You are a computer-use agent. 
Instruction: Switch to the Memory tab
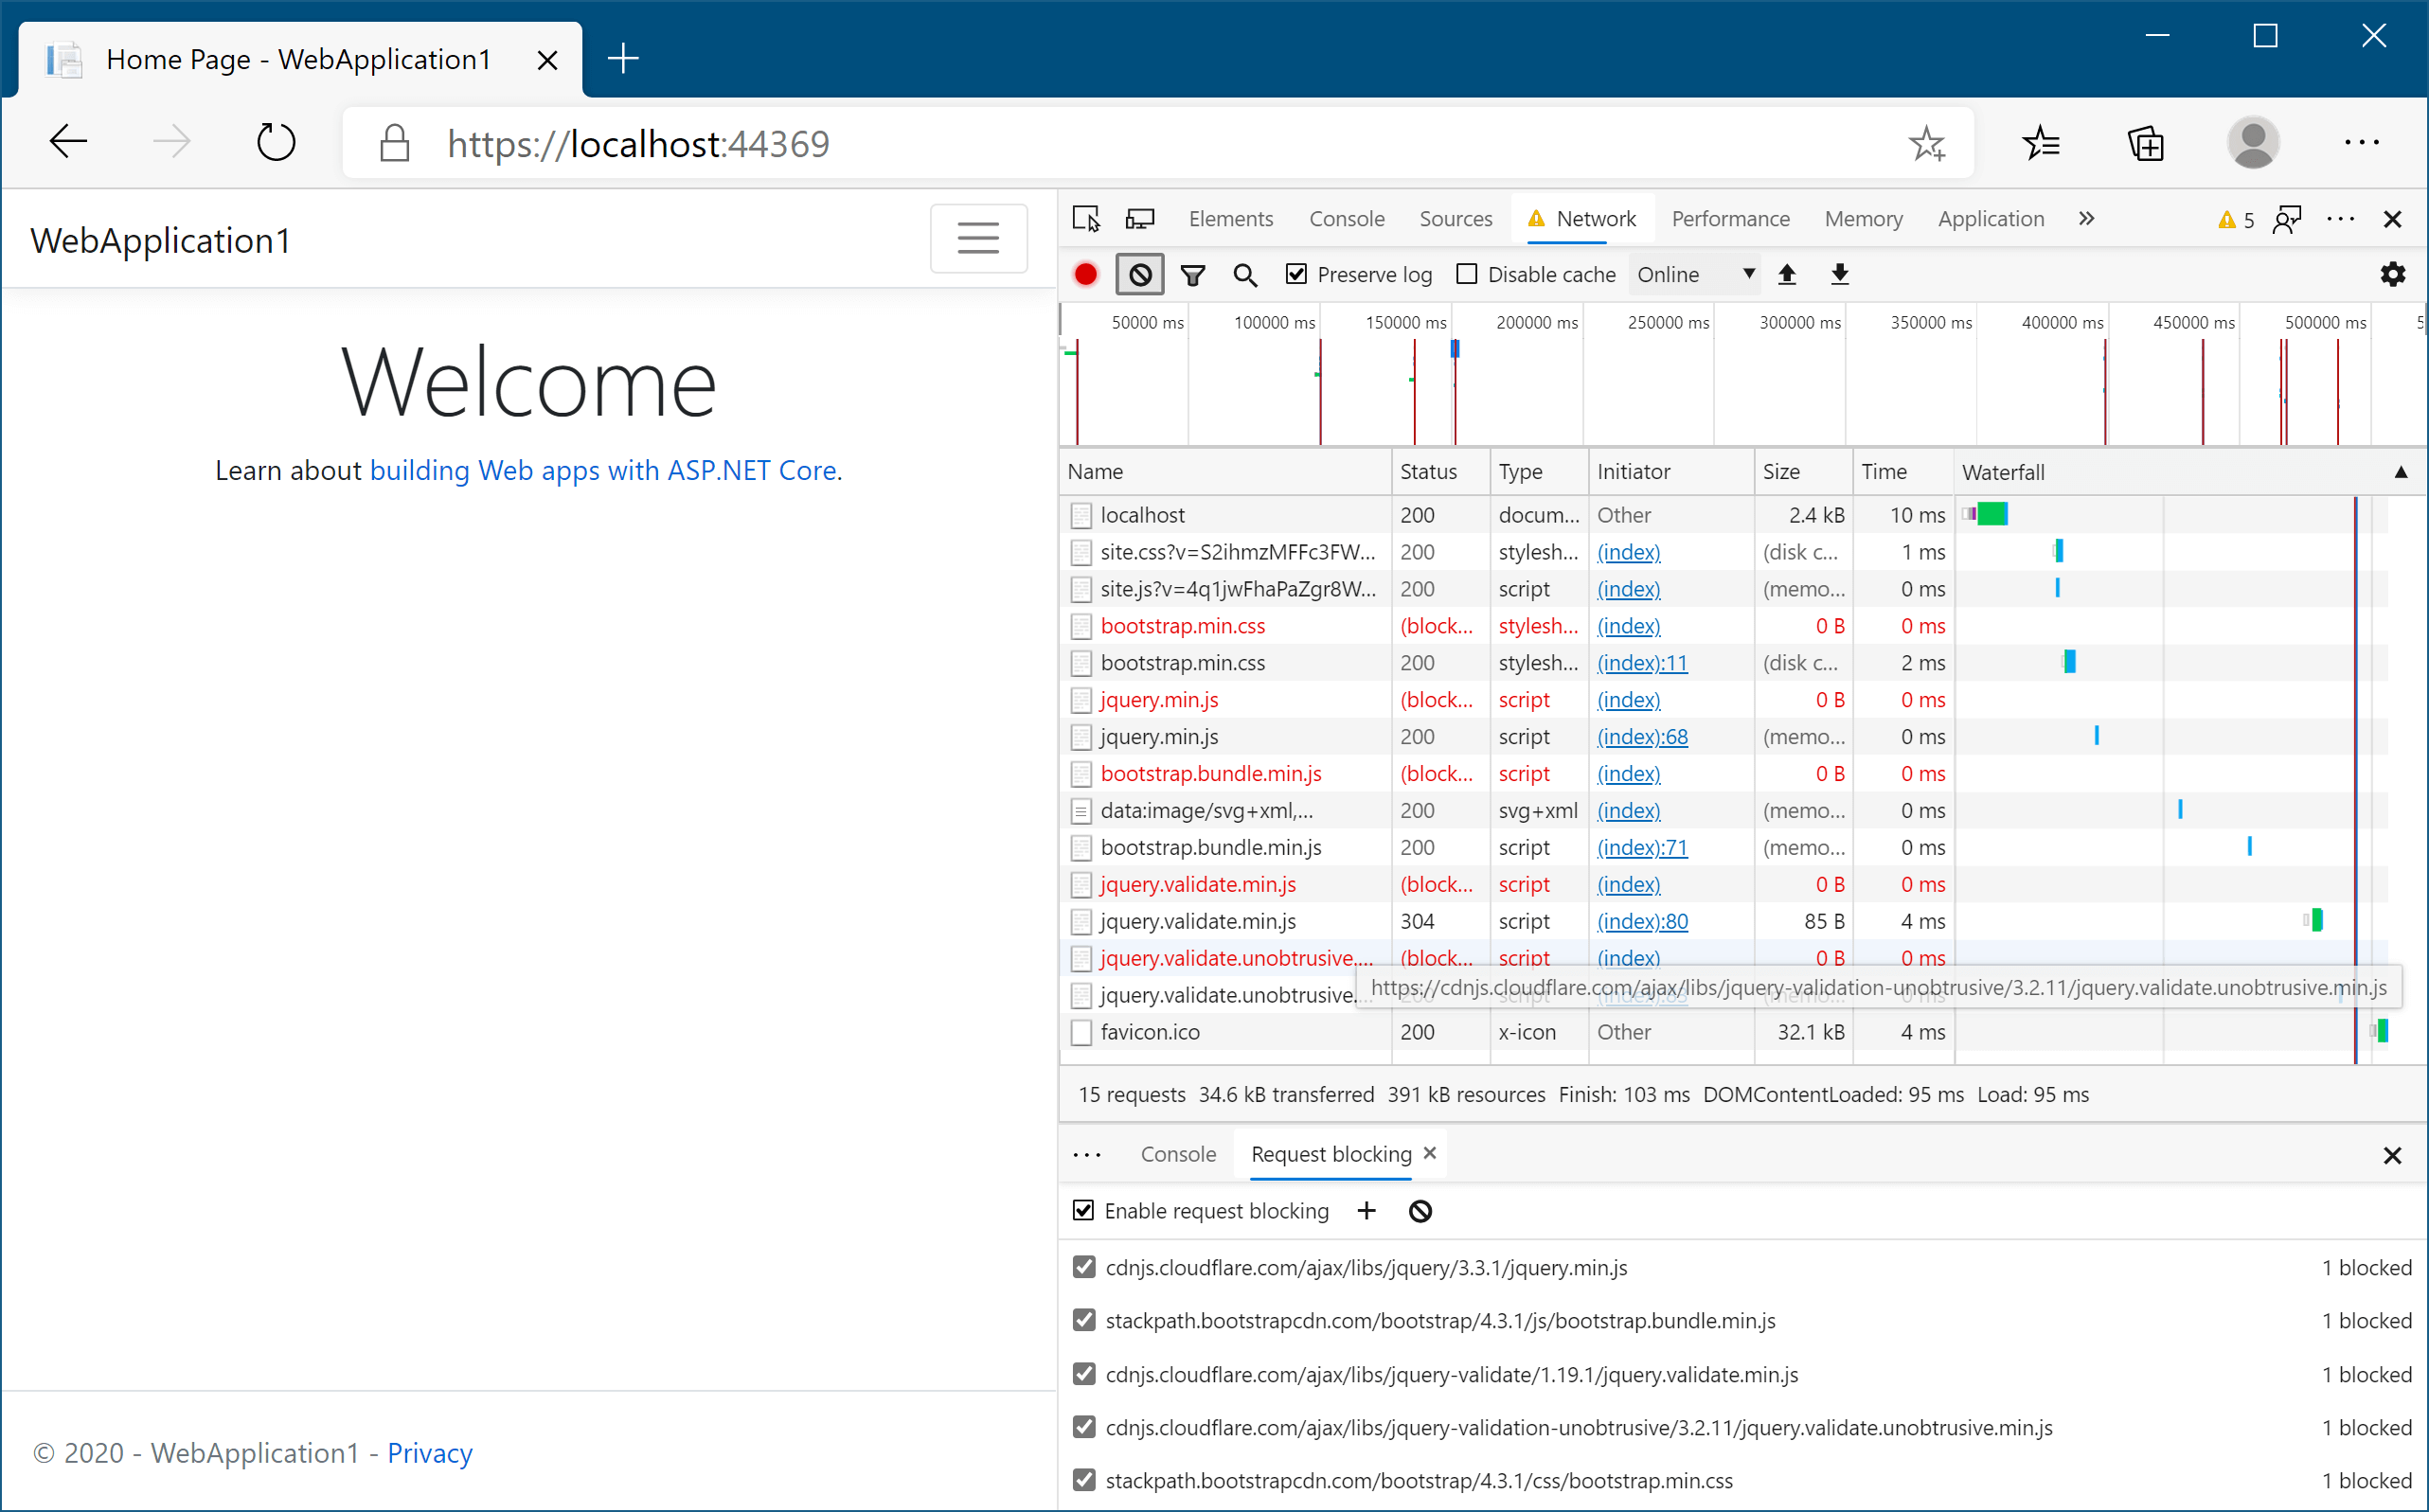(1864, 219)
